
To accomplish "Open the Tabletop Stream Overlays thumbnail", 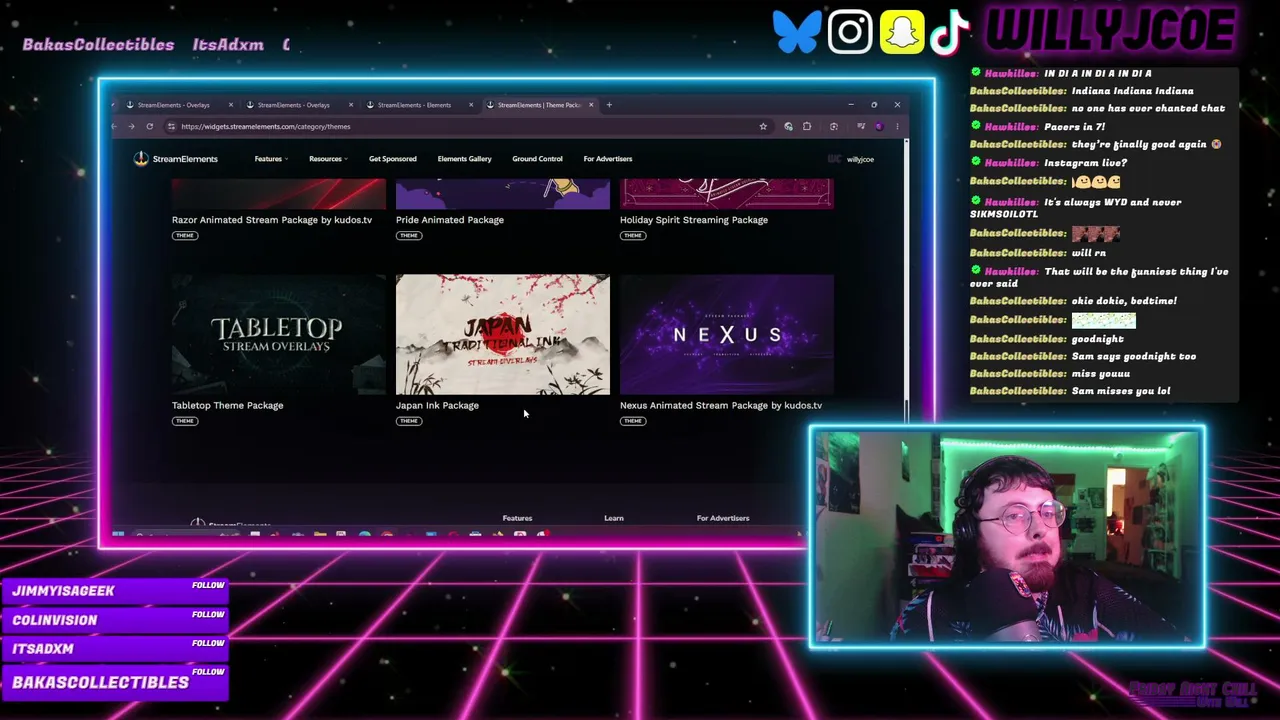I will [278, 334].
